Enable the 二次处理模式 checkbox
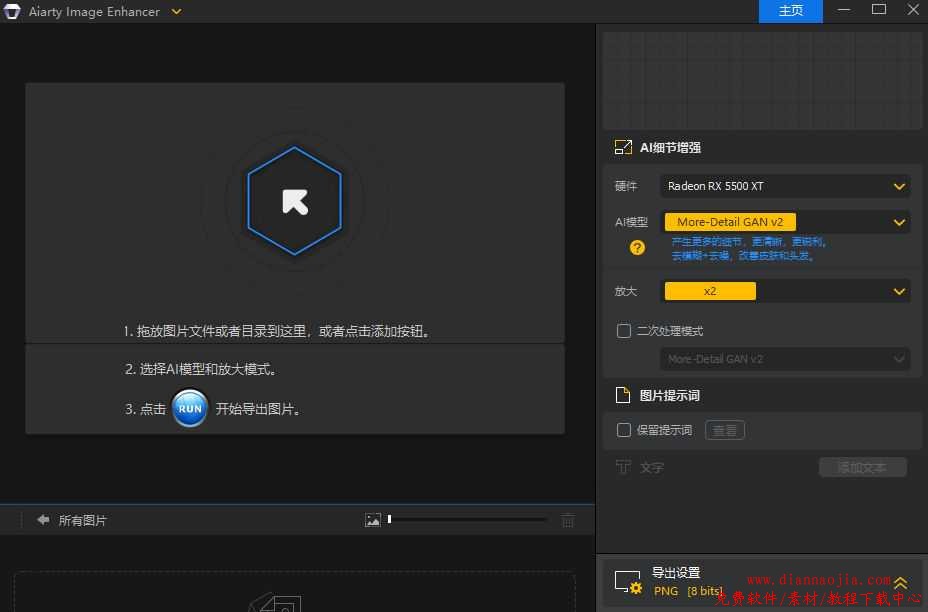Image resolution: width=928 pixels, height=612 pixels. (x=624, y=331)
